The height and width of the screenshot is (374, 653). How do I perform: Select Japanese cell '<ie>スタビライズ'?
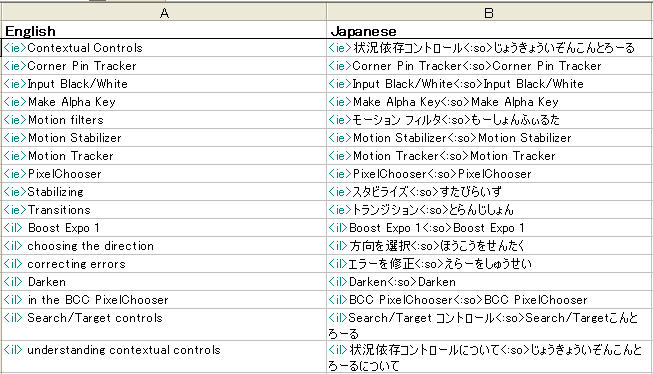coord(489,192)
